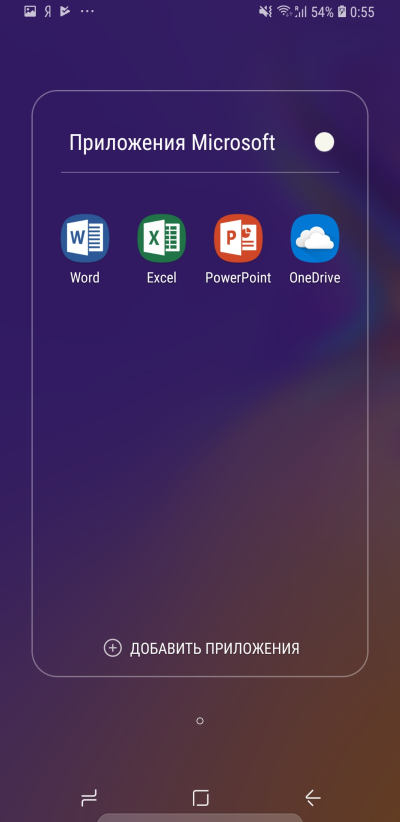Tap the PowerPoint text label
The height and width of the screenshot is (822, 400).
(238, 278)
